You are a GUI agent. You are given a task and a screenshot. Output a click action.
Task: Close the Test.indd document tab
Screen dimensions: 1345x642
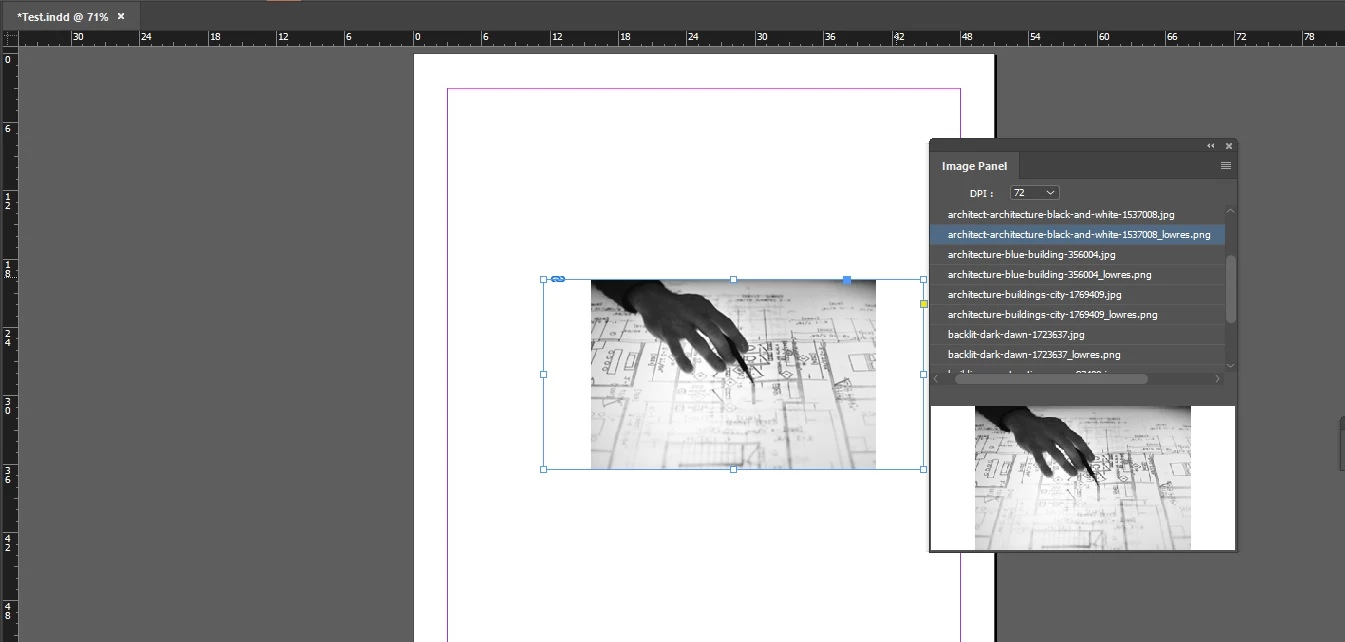pos(121,18)
